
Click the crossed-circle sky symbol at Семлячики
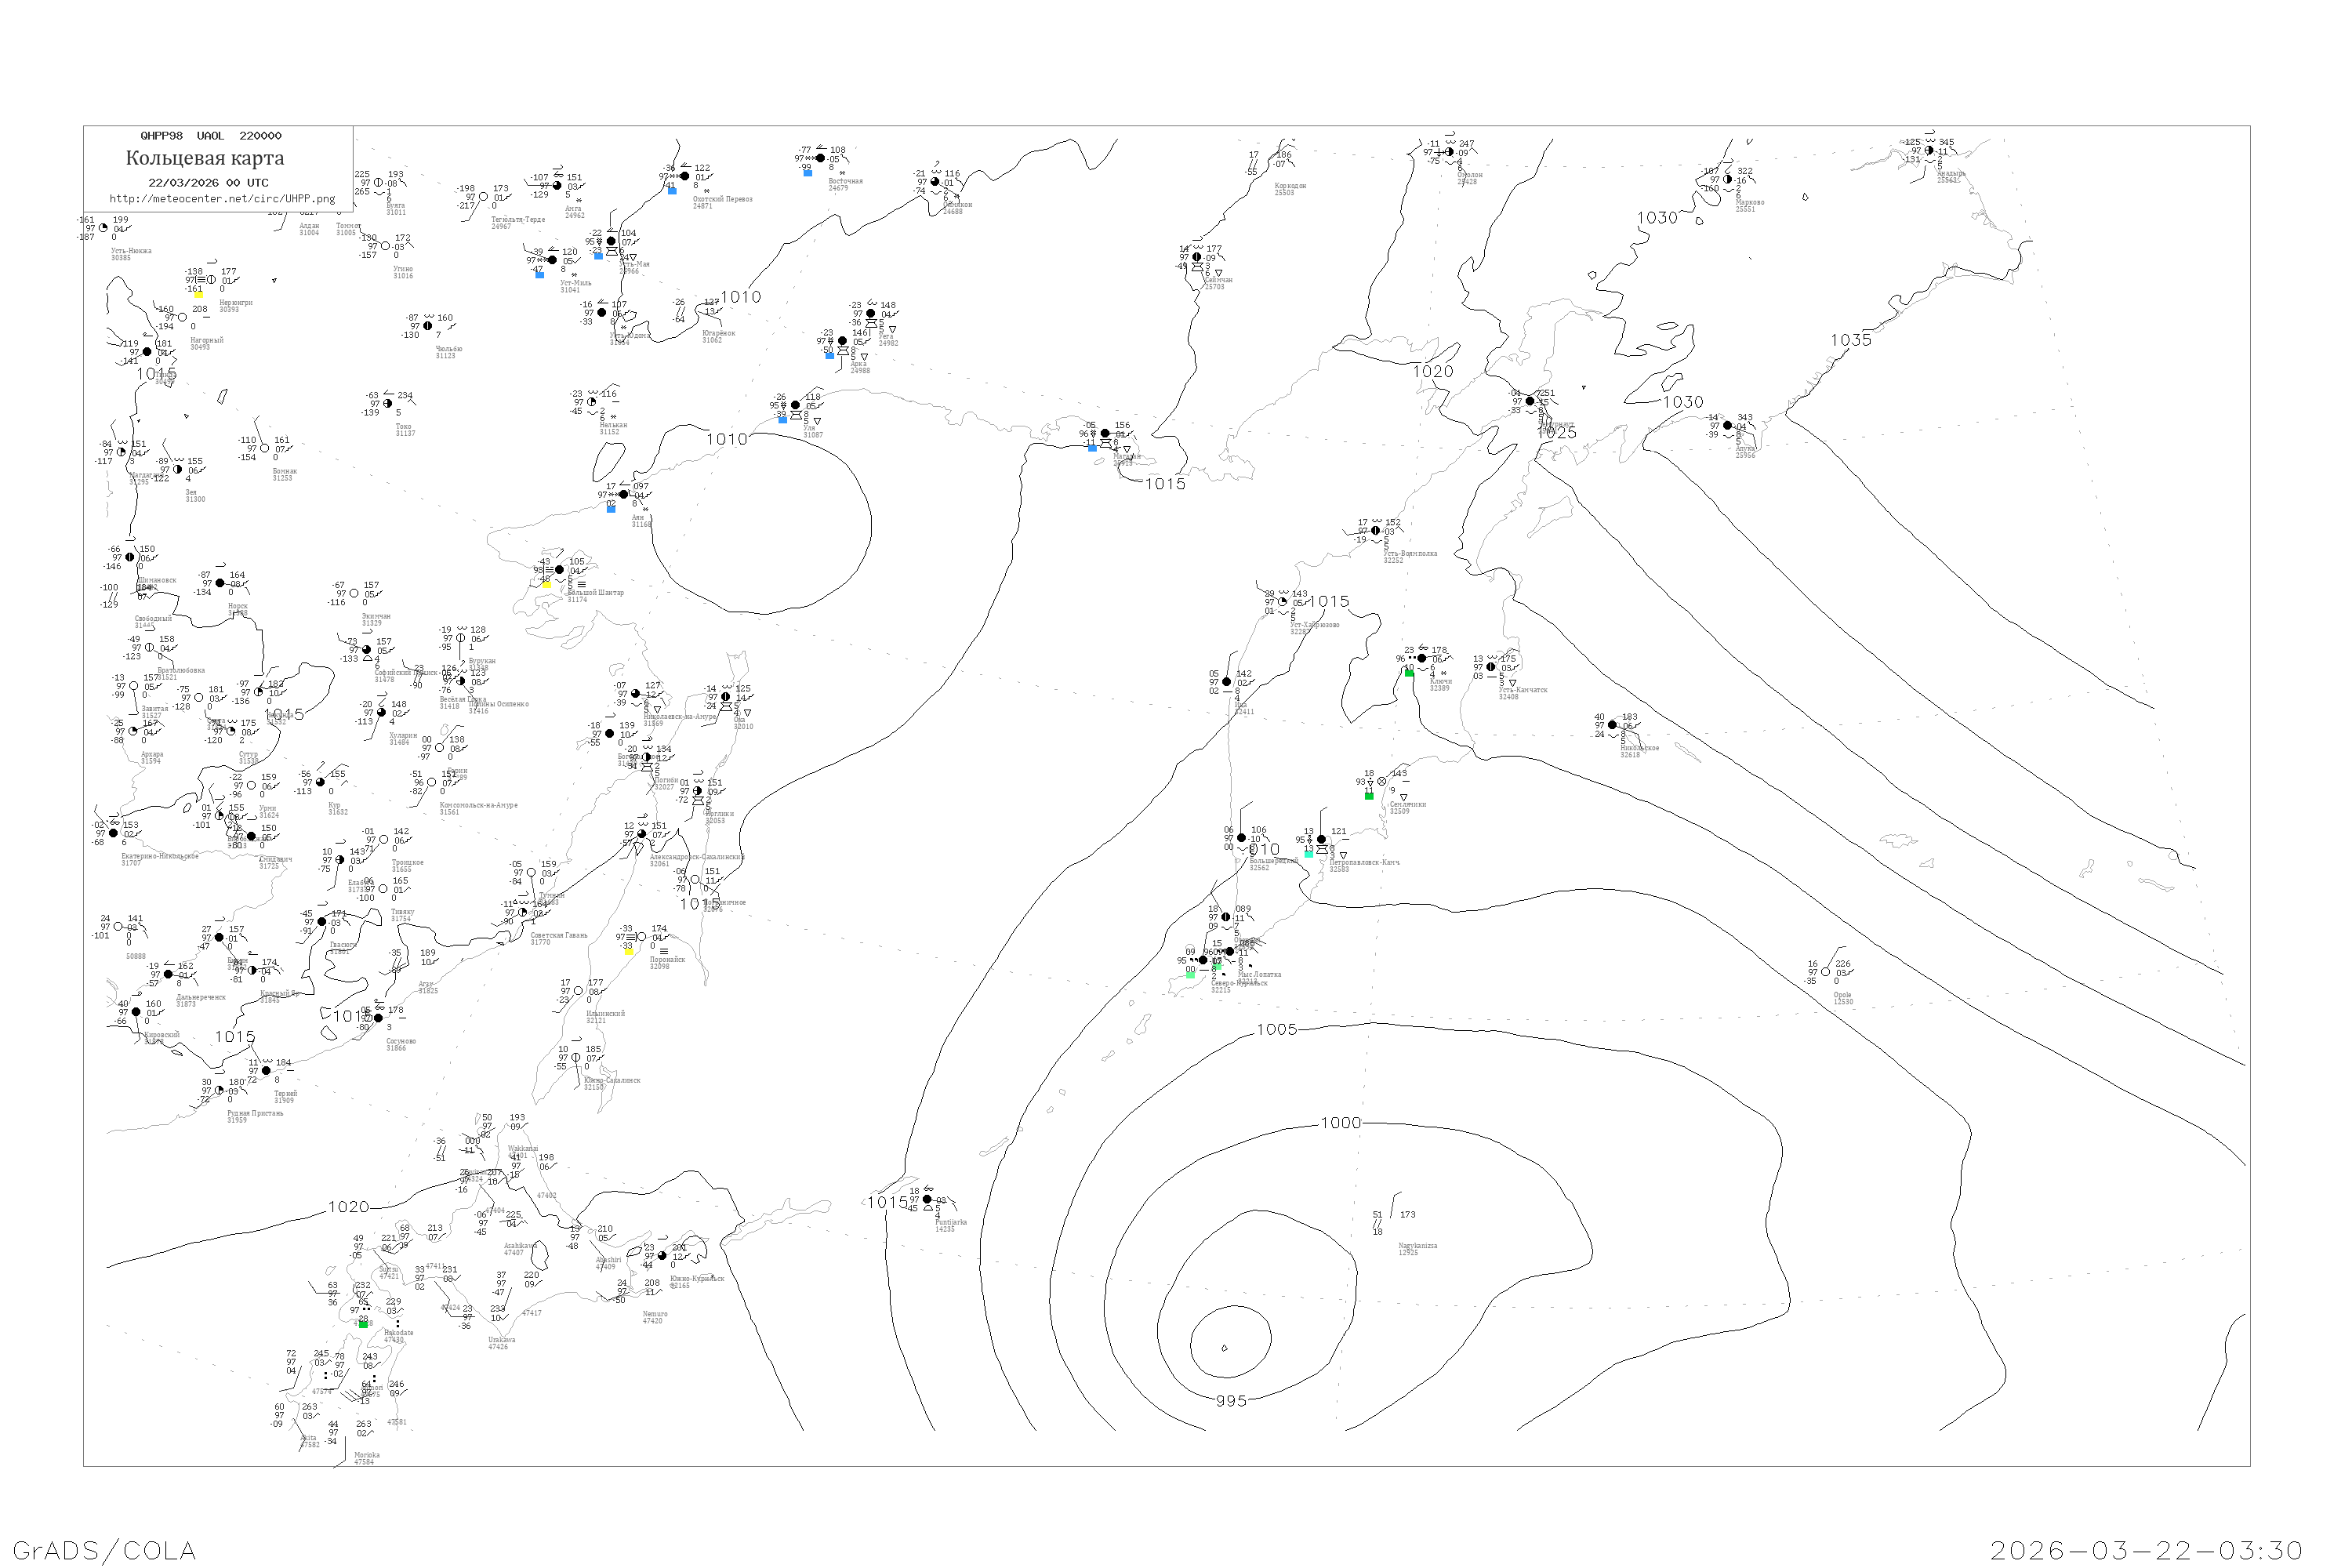click(x=1382, y=781)
